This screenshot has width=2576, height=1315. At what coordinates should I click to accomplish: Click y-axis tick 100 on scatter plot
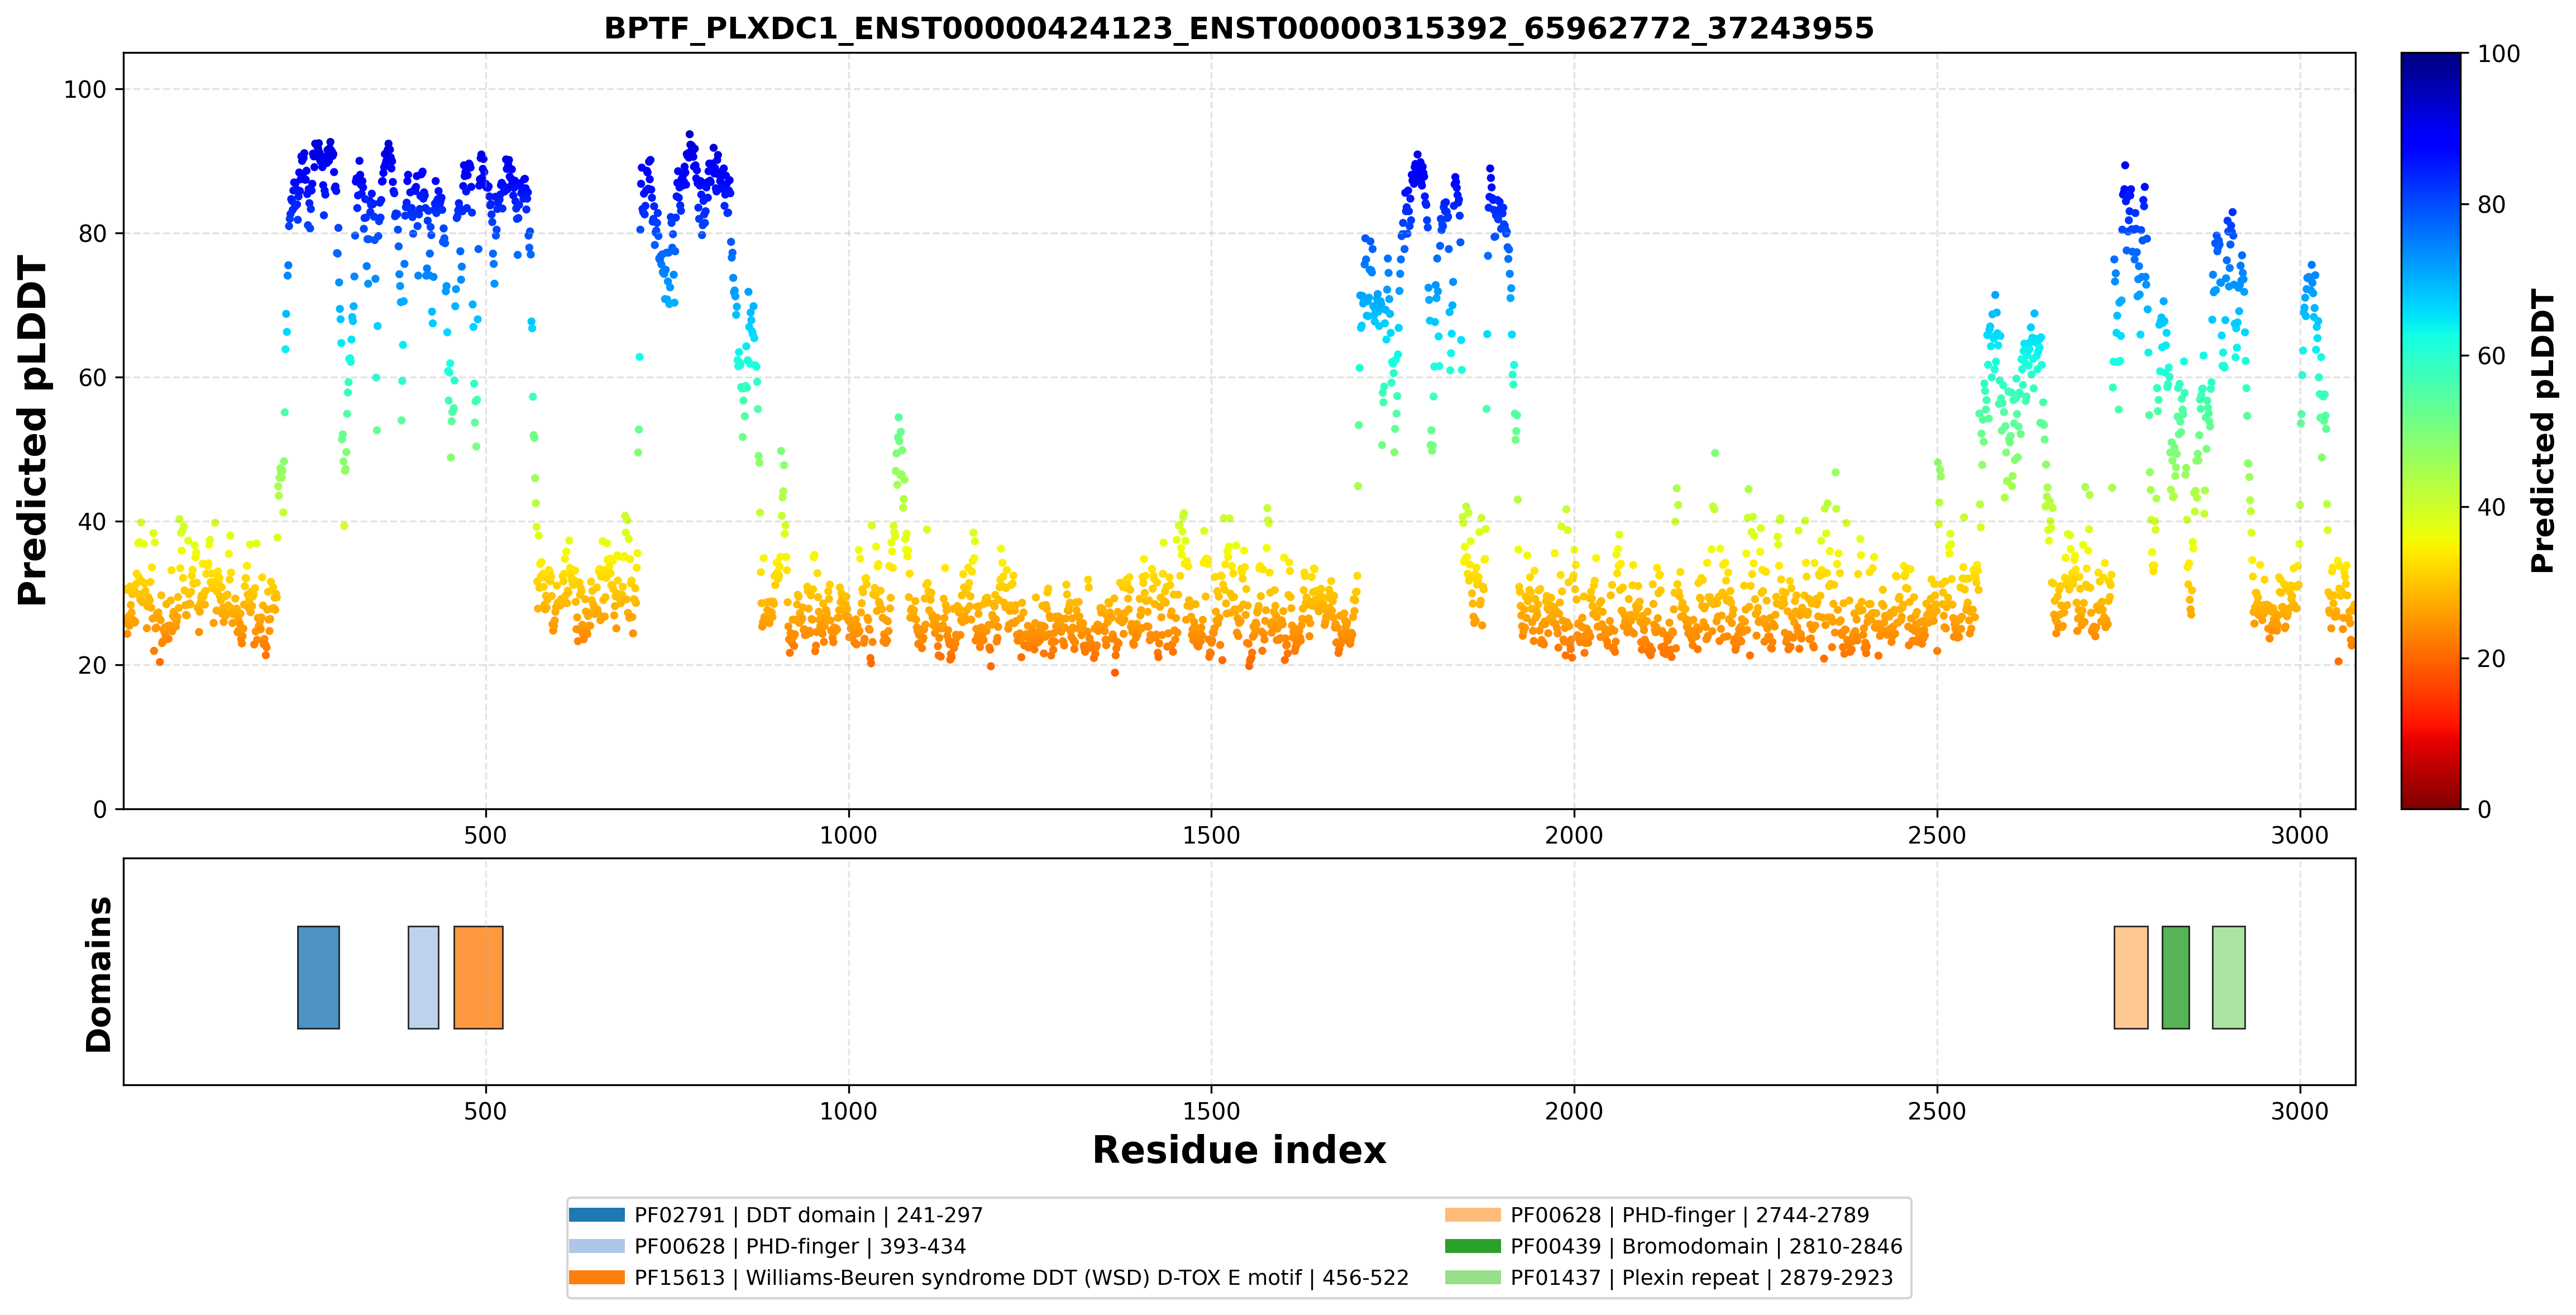coord(85,90)
